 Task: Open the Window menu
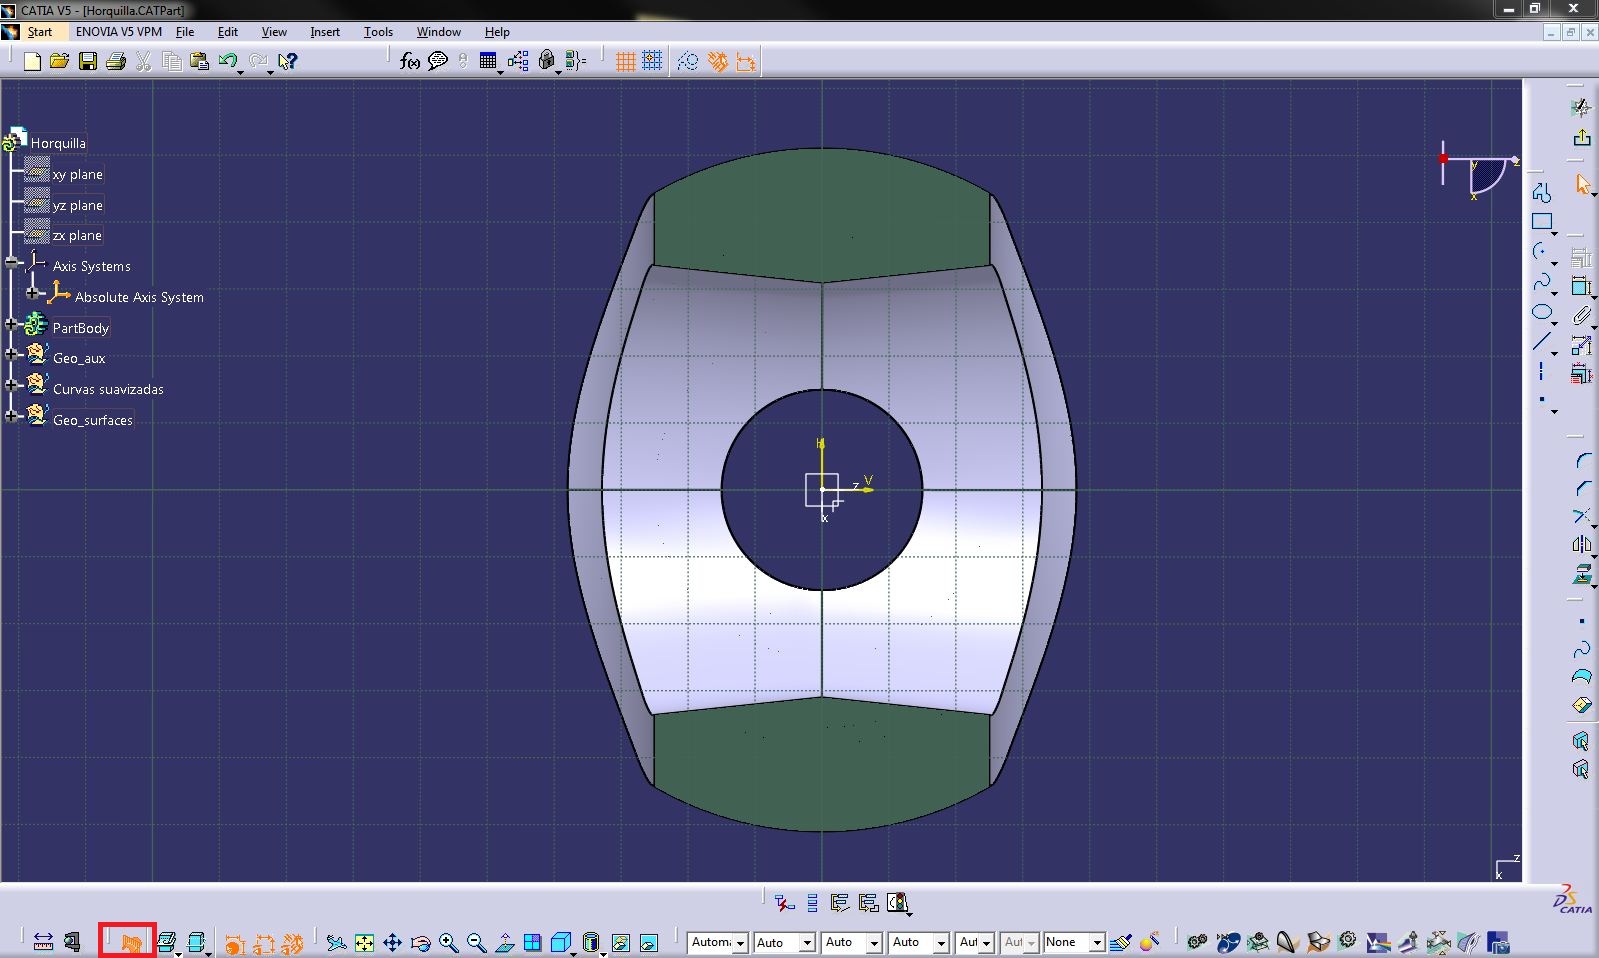point(439,32)
